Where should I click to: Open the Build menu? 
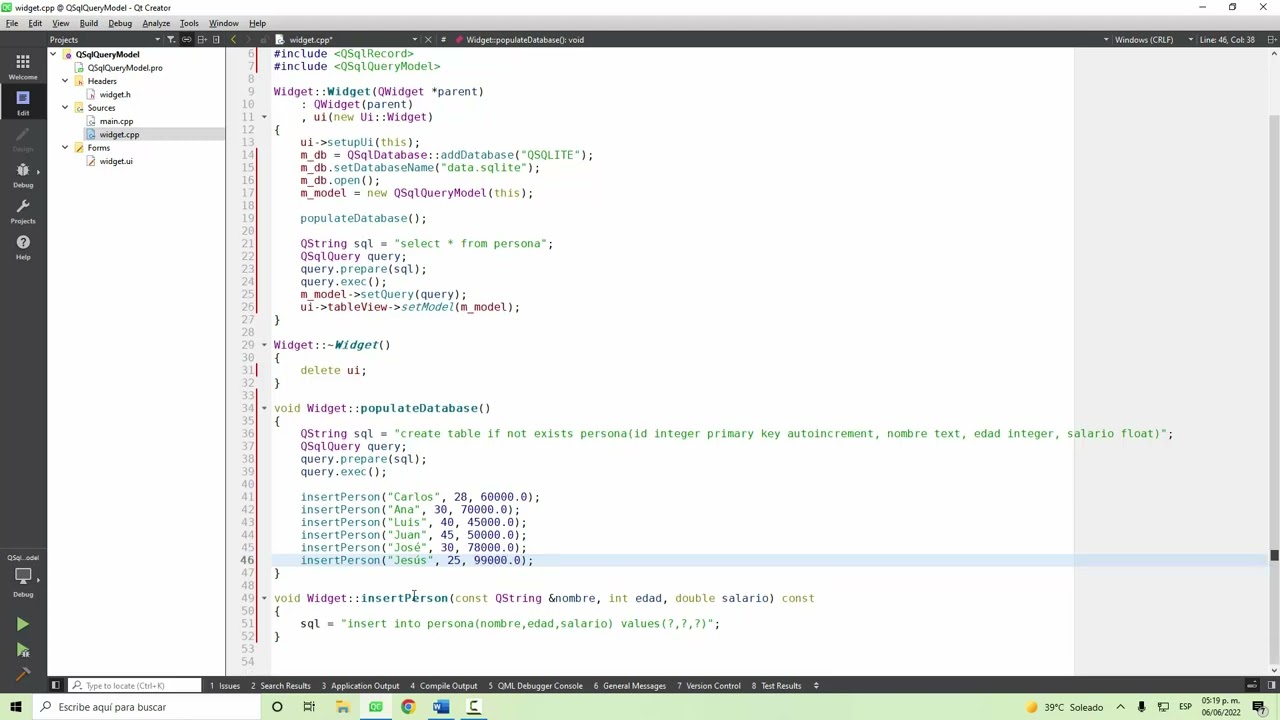point(88,23)
